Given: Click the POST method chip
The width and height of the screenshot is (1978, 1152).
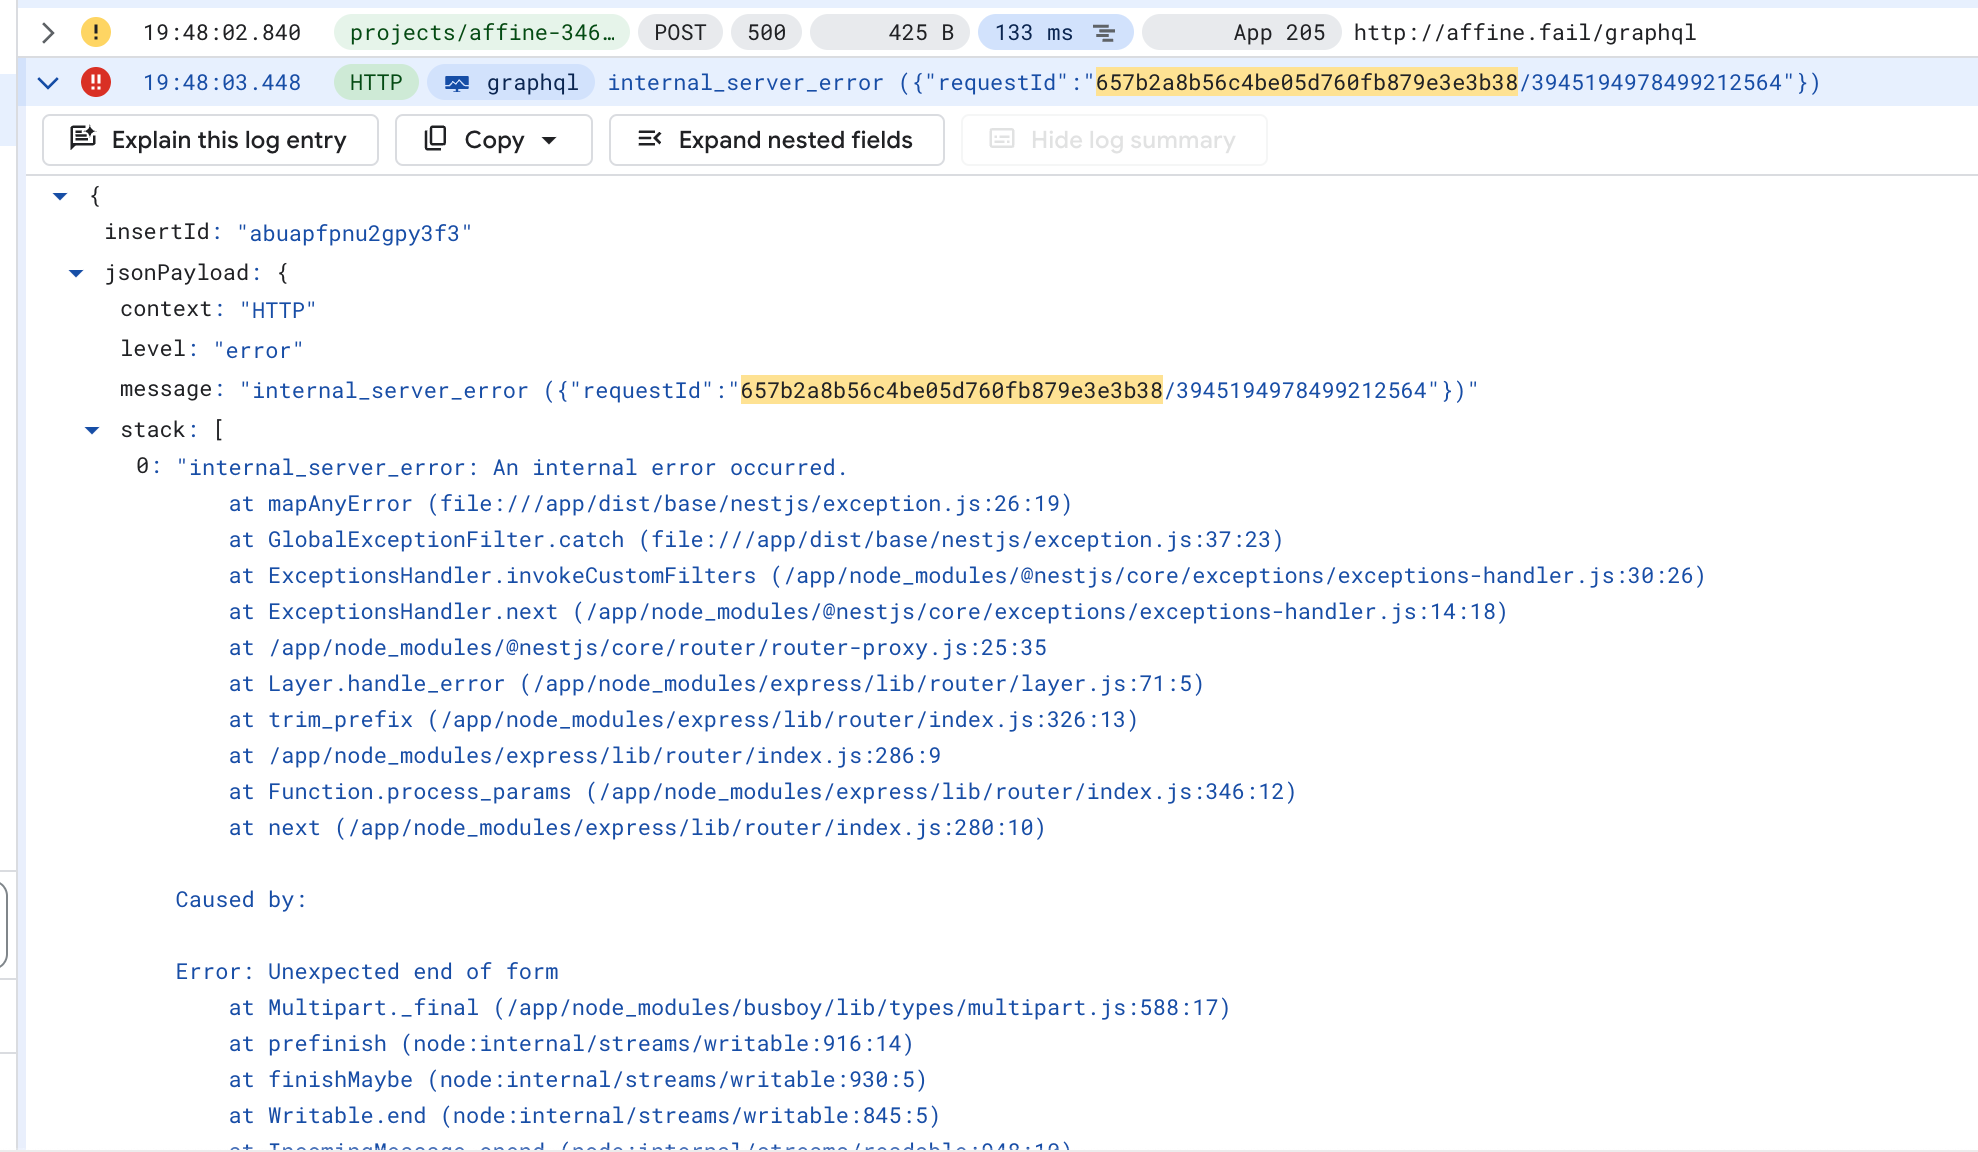Looking at the screenshot, I should (x=680, y=33).
